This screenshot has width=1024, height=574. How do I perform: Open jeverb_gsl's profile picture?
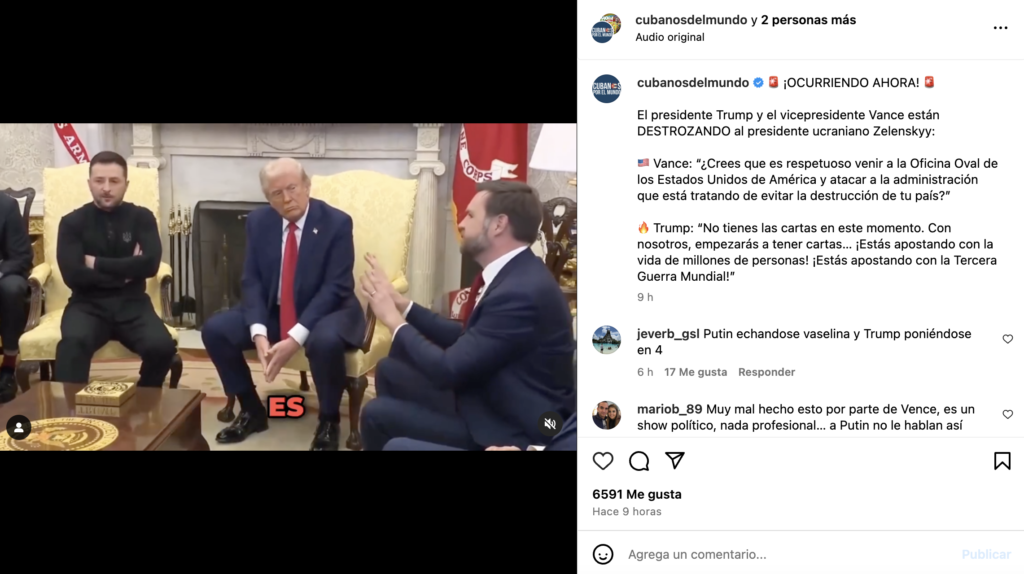[606, 340]
